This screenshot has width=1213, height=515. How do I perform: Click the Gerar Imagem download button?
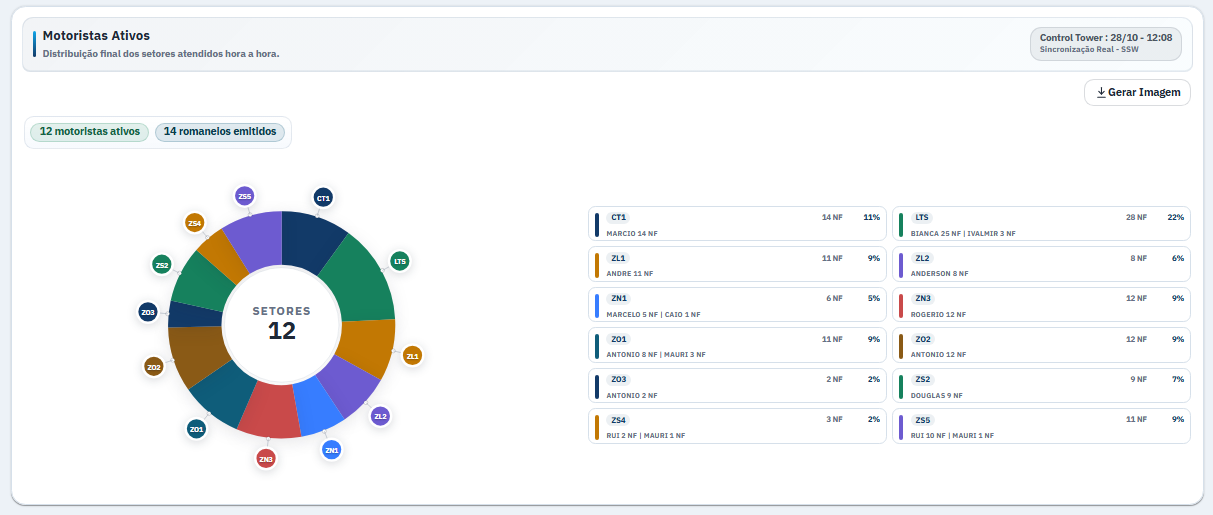pyautogui.click(x=1137, y=92)
